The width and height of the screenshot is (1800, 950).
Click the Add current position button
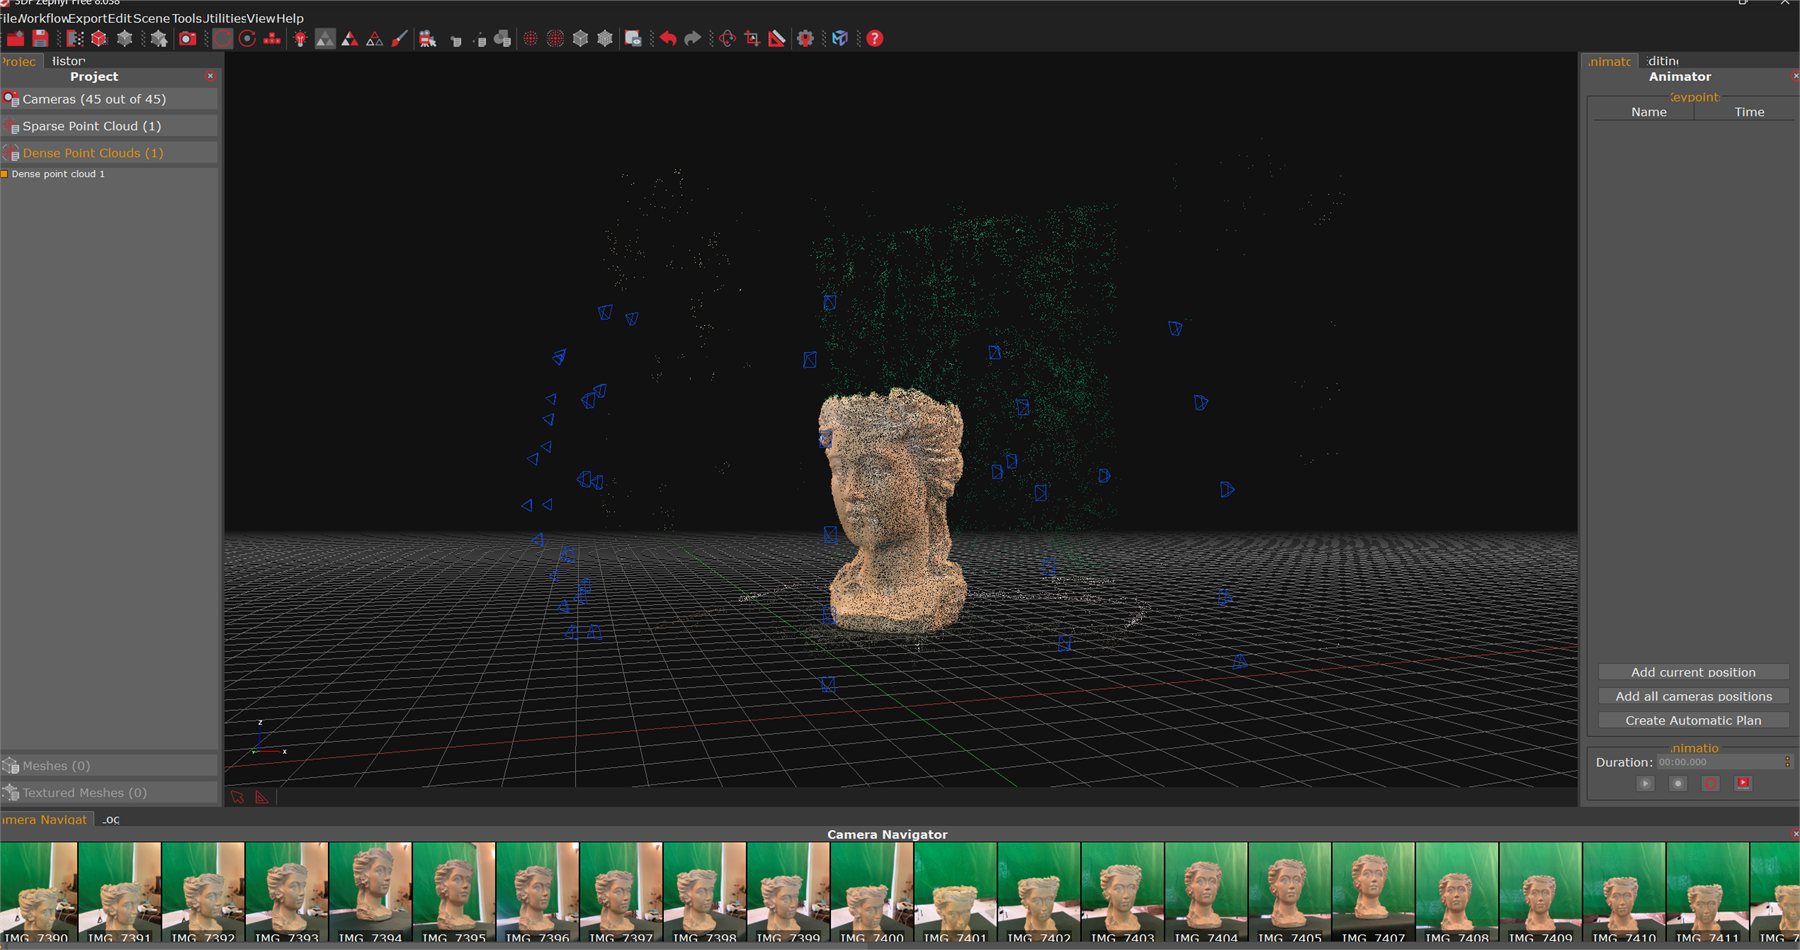tap(1693, 672)
